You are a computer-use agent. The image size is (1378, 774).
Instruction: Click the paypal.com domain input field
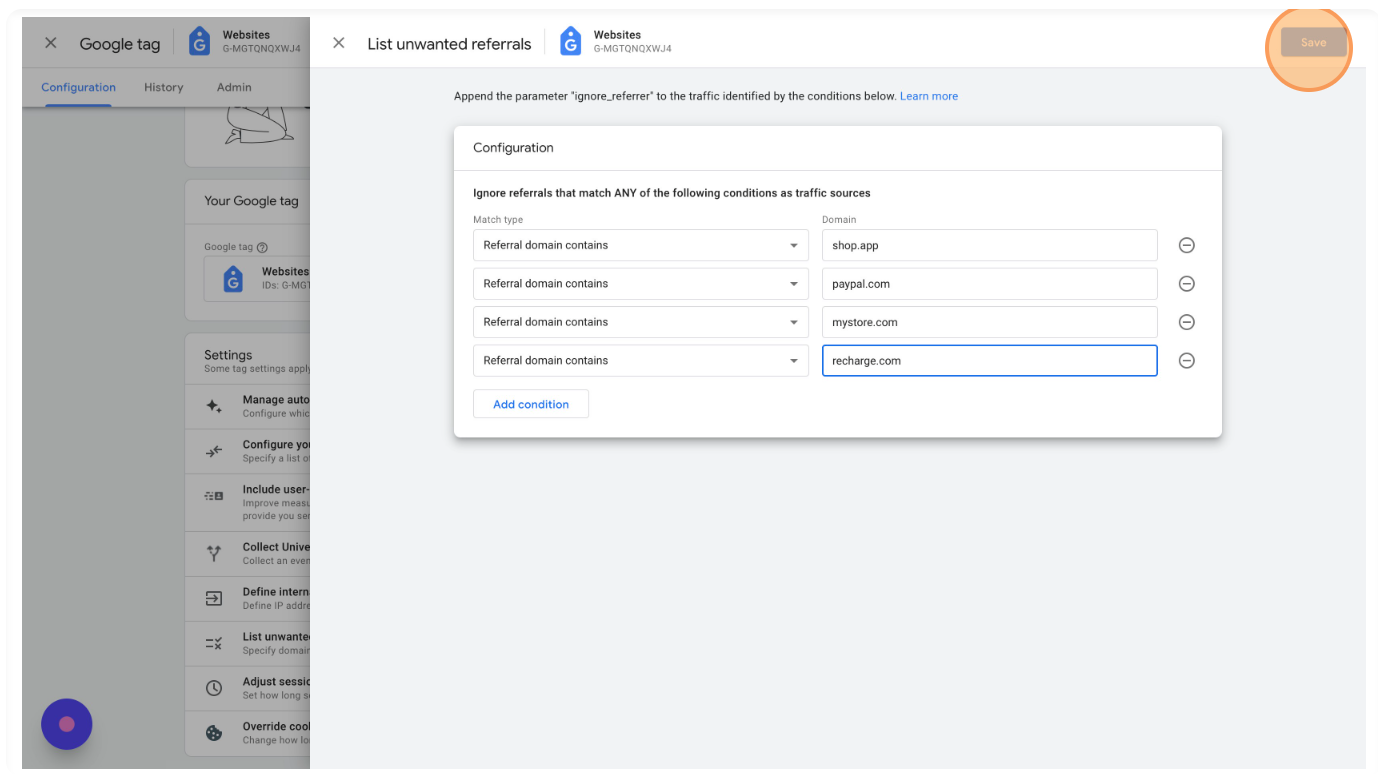[x=989, y=284]
